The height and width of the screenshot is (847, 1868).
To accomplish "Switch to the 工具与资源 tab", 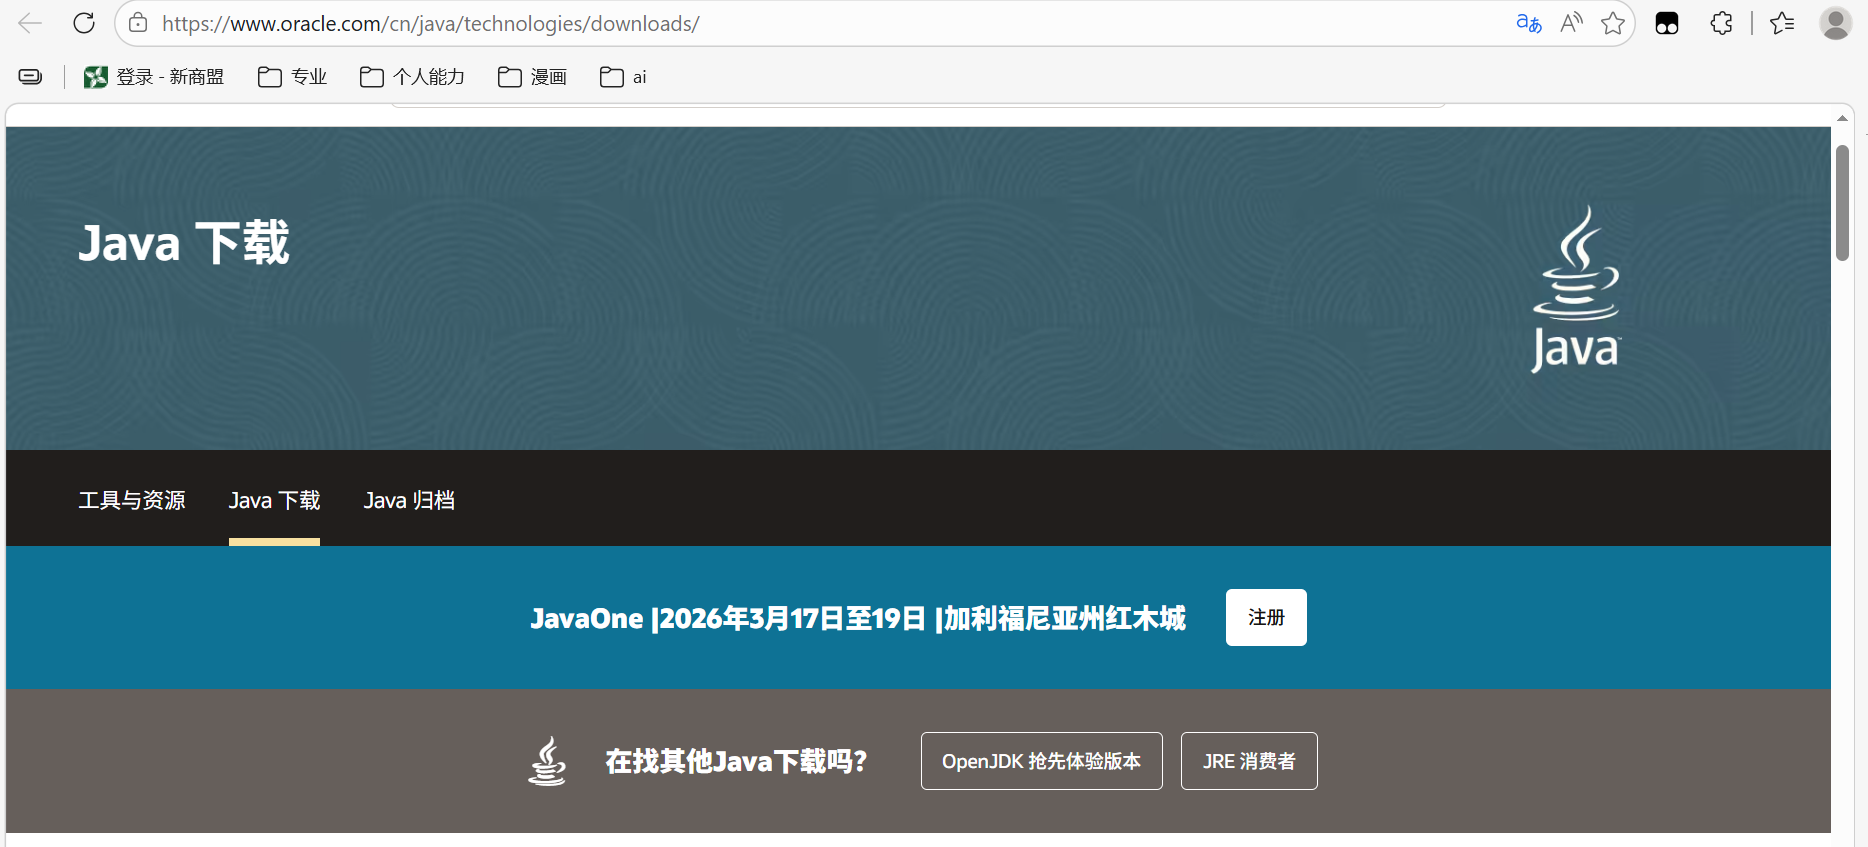I will 132,500.
